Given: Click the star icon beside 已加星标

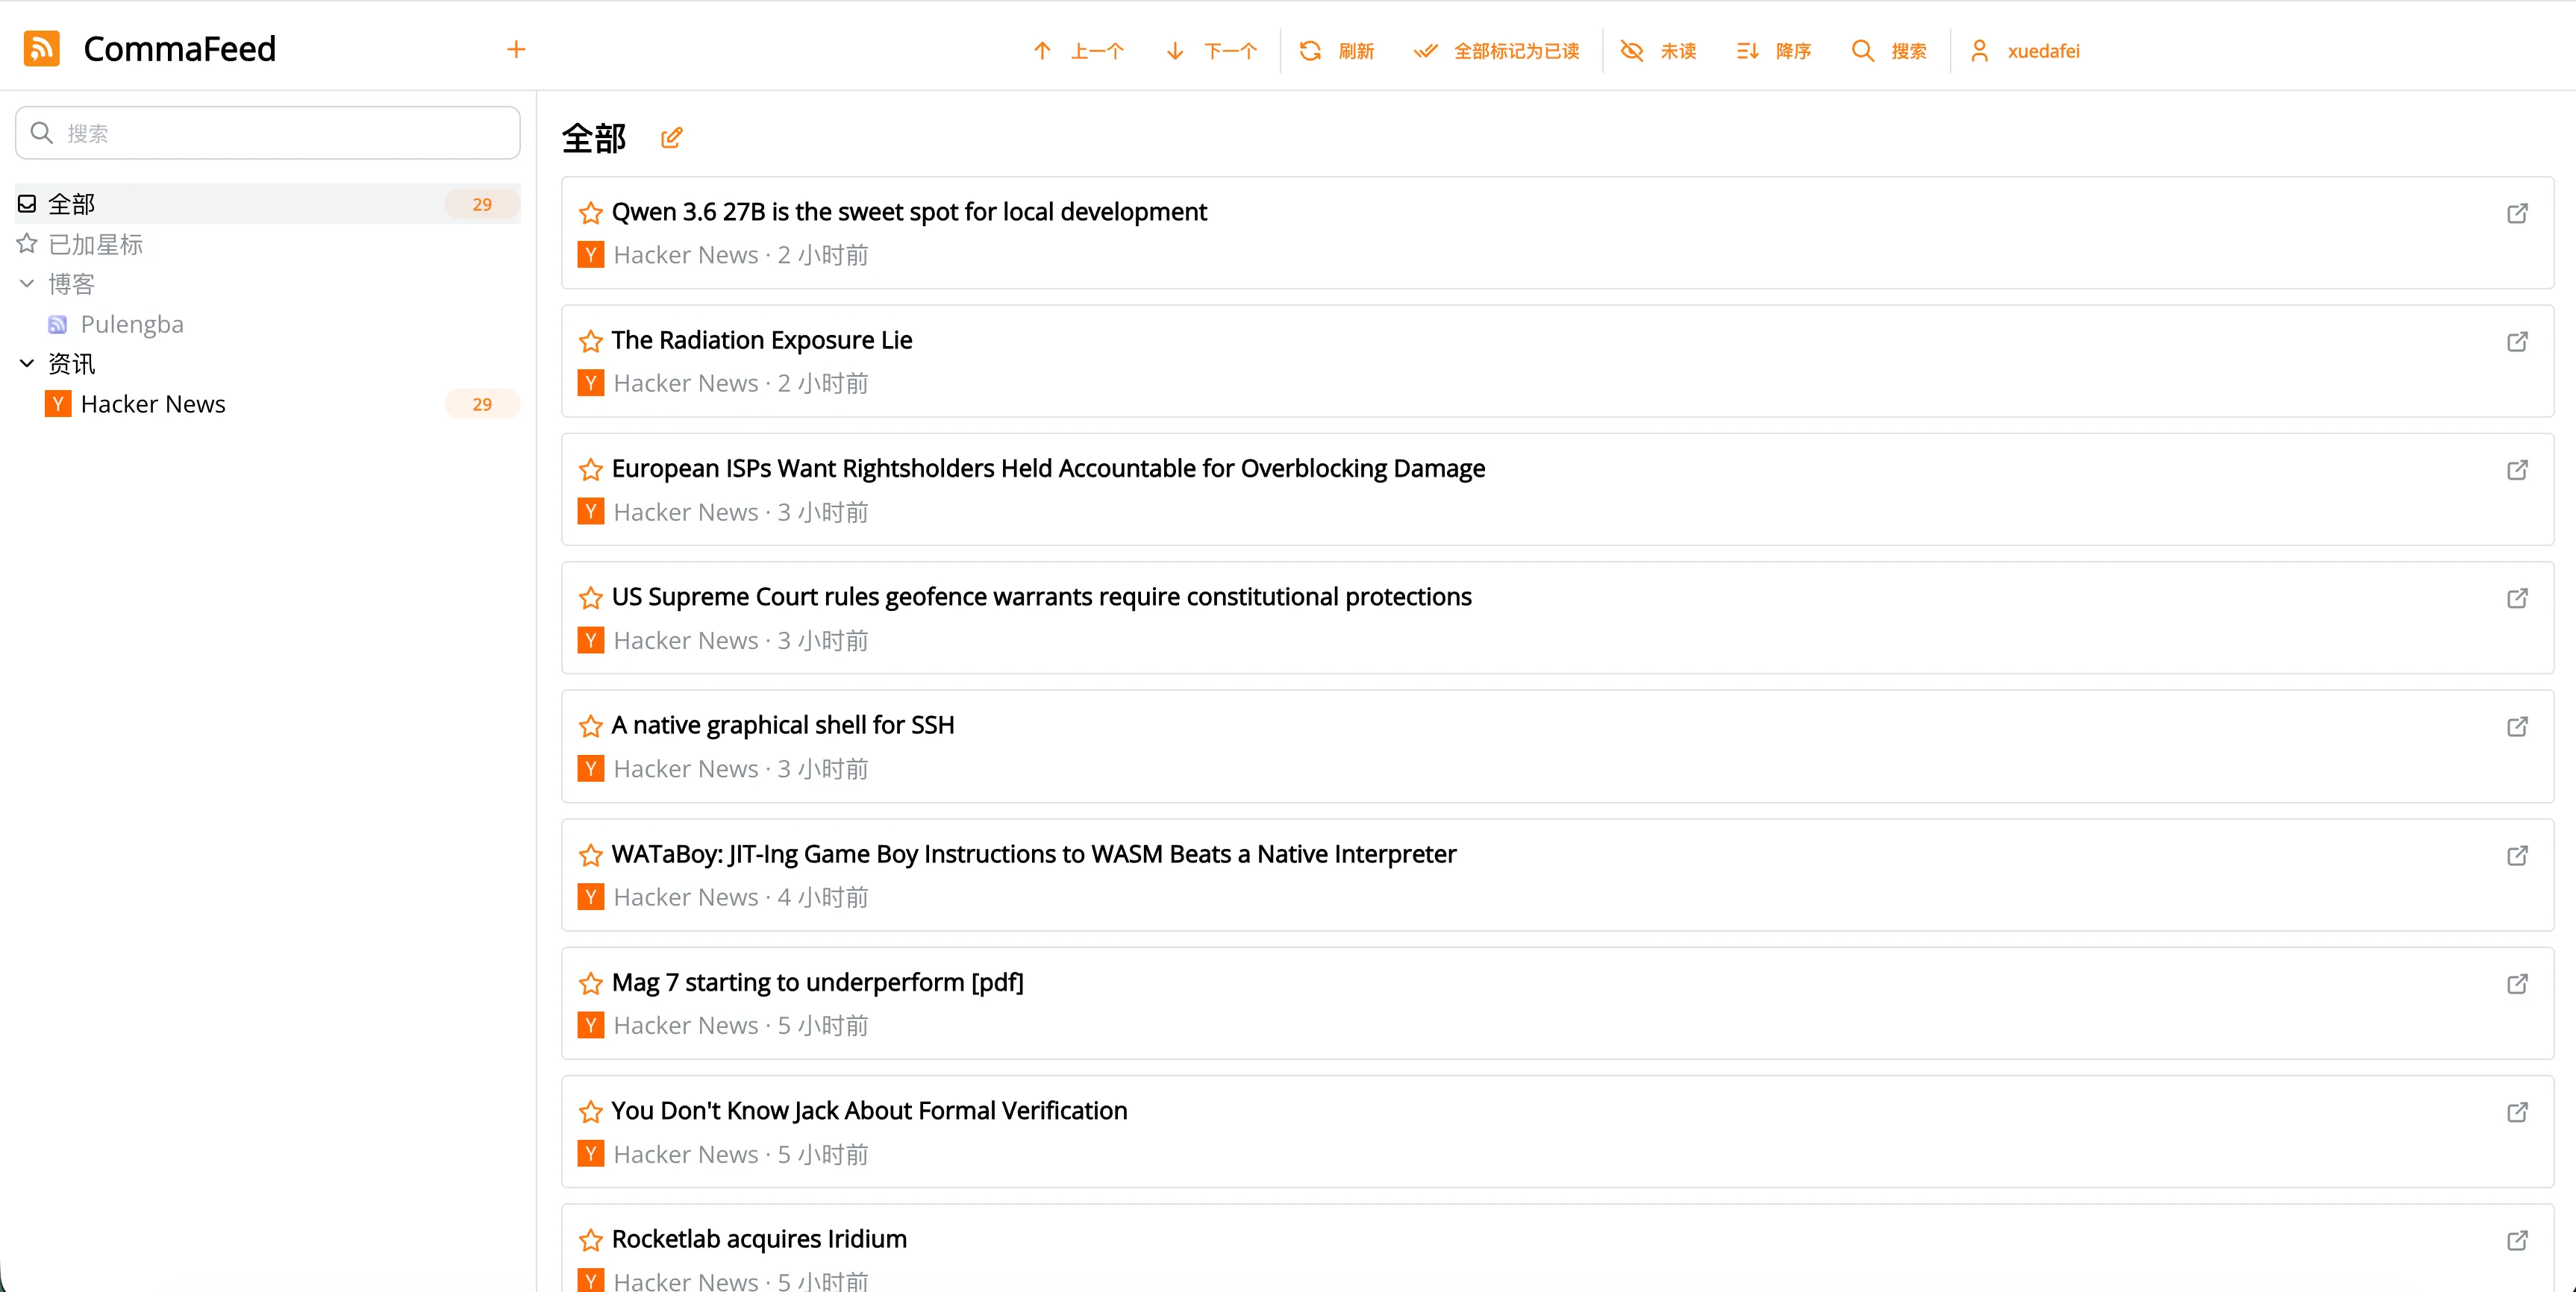Looking at the screenshot, I should click(27, 243).
